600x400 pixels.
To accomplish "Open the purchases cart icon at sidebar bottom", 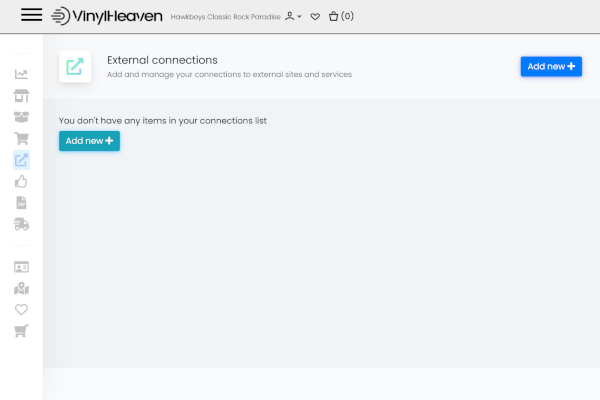I will click(21, 332).
